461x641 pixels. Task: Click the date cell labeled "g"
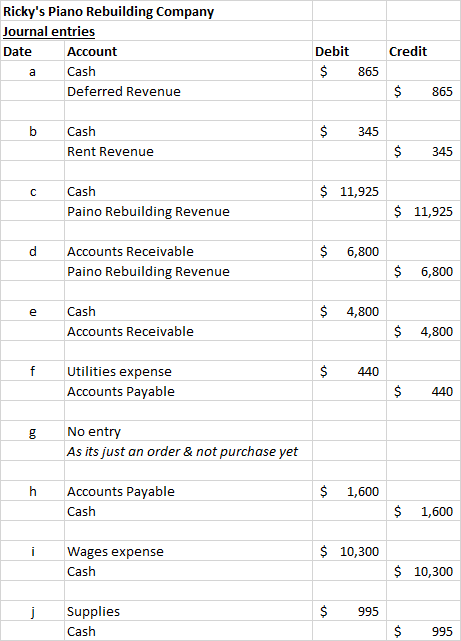point(32,431)
